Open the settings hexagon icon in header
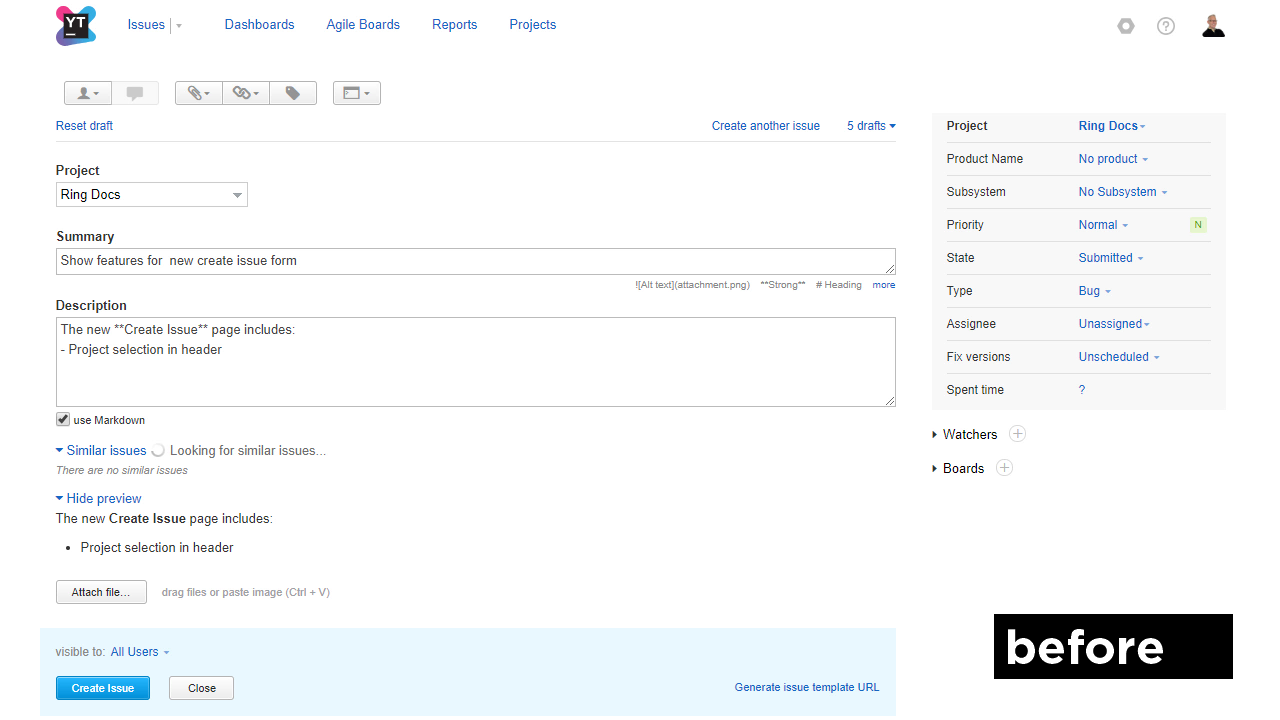Screen dimensions: 1280x720 [1126, 26]
